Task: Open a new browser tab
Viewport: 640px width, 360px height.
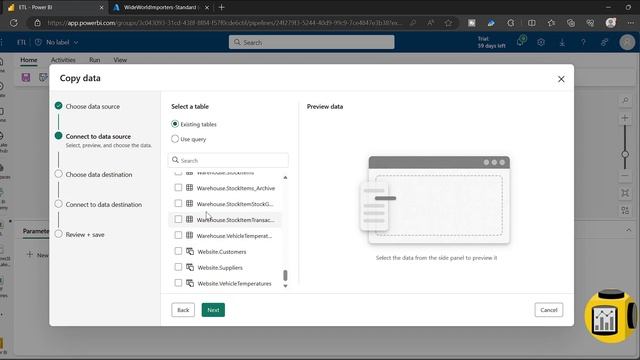Action: pyautogui.click(x=222, y=7)
